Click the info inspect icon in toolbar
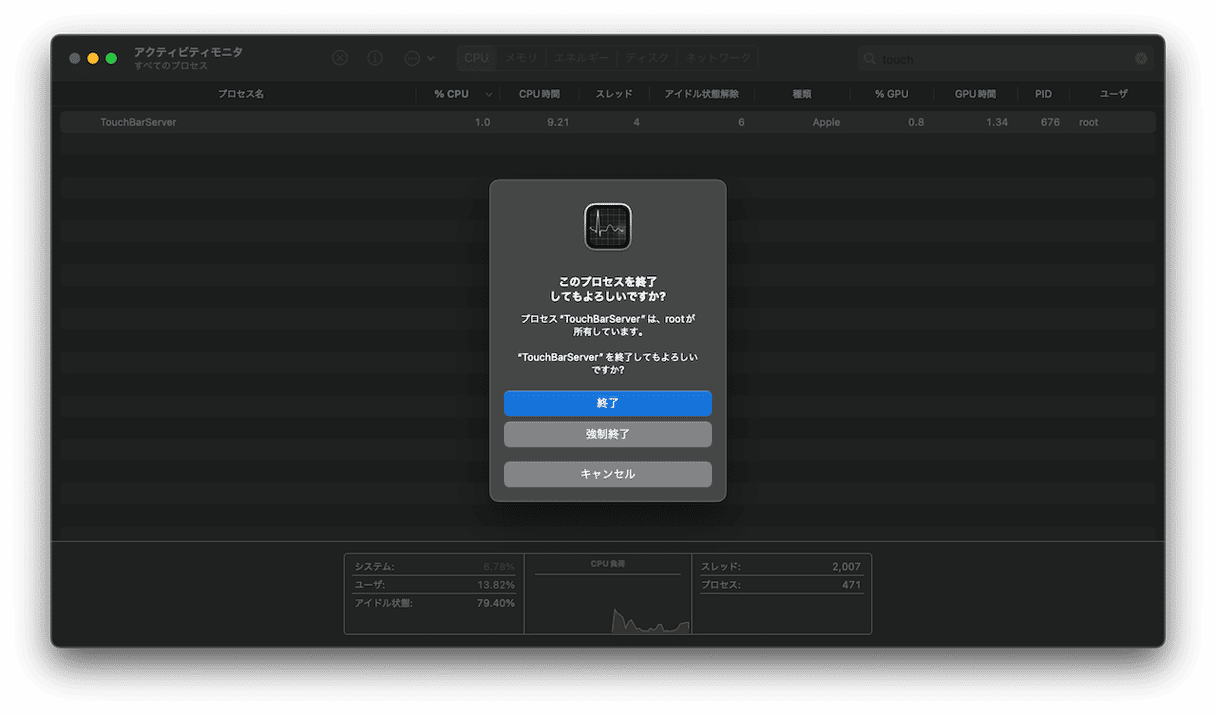Screen dimensions: 1216x715 click(375, 58)
